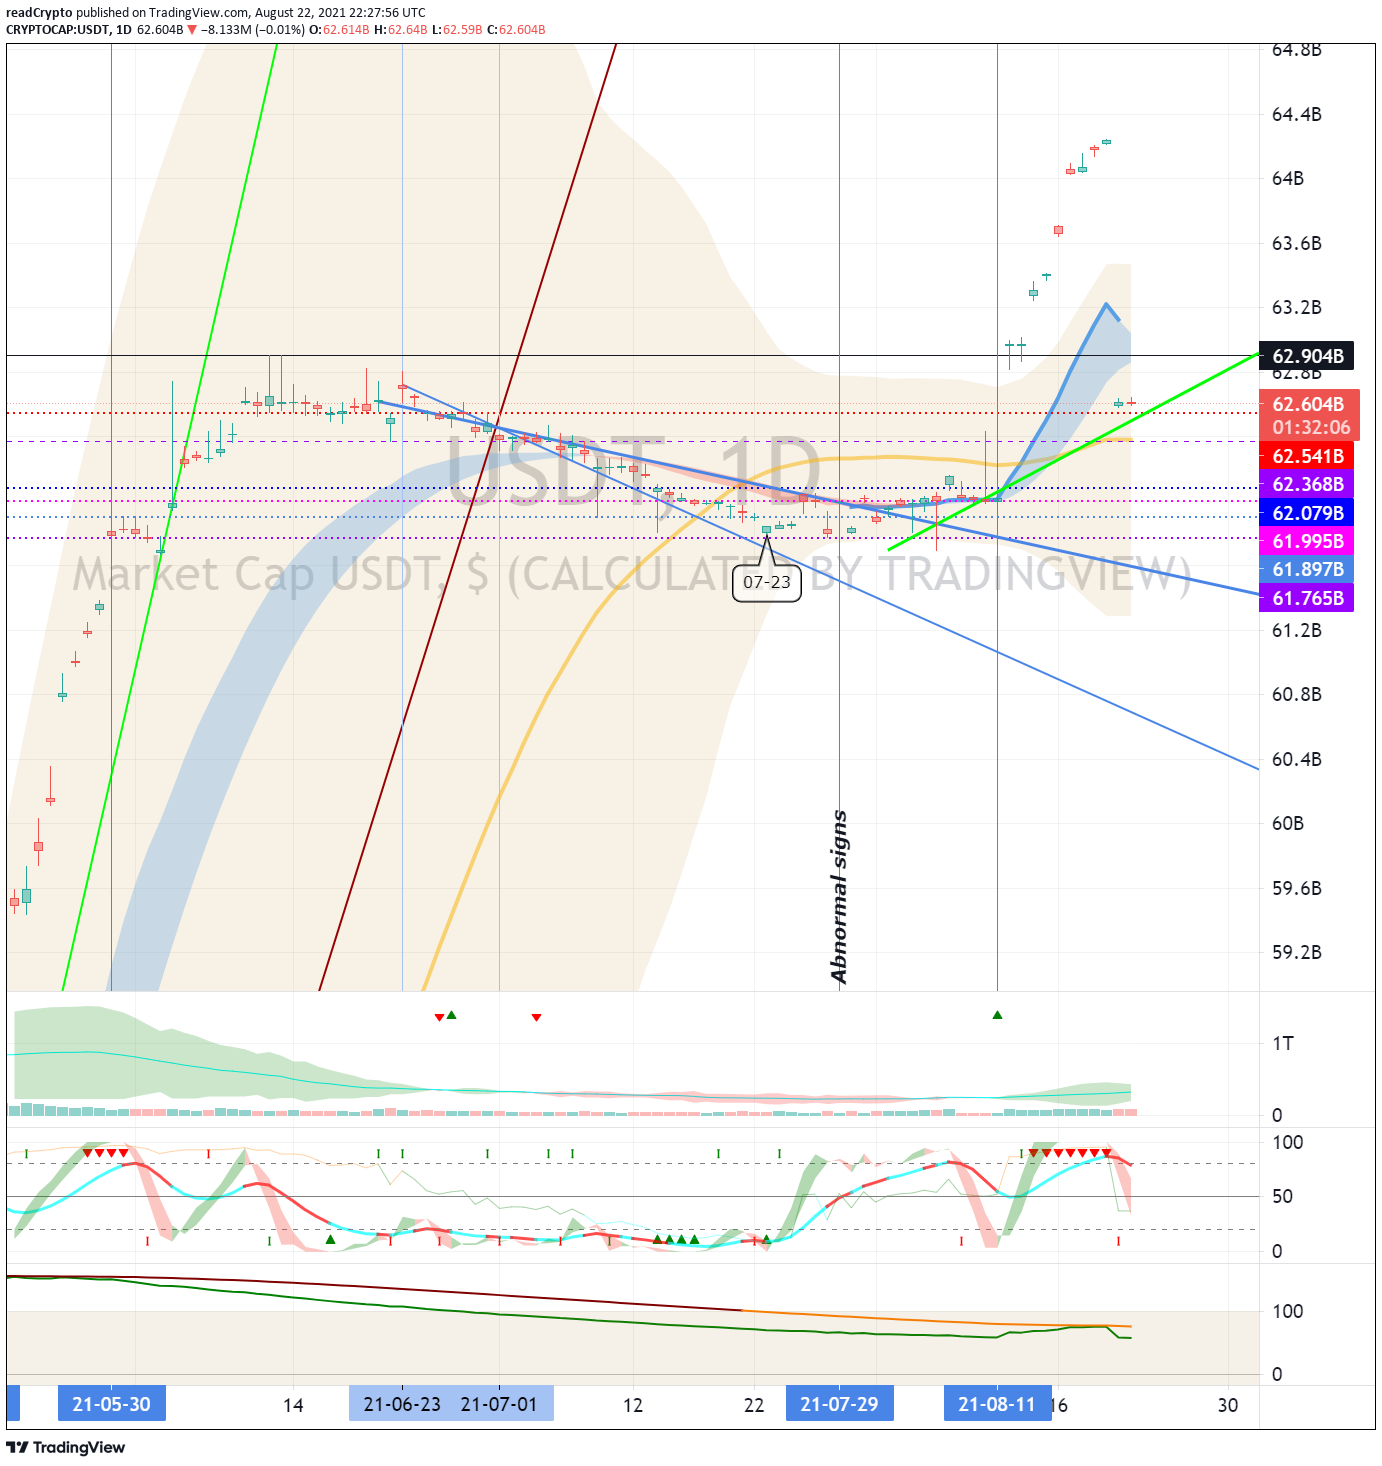Click the 59.2B axis value
Image resolution: width=1382 pixels, height=1466 pixels.
[x=1297, y=952]
